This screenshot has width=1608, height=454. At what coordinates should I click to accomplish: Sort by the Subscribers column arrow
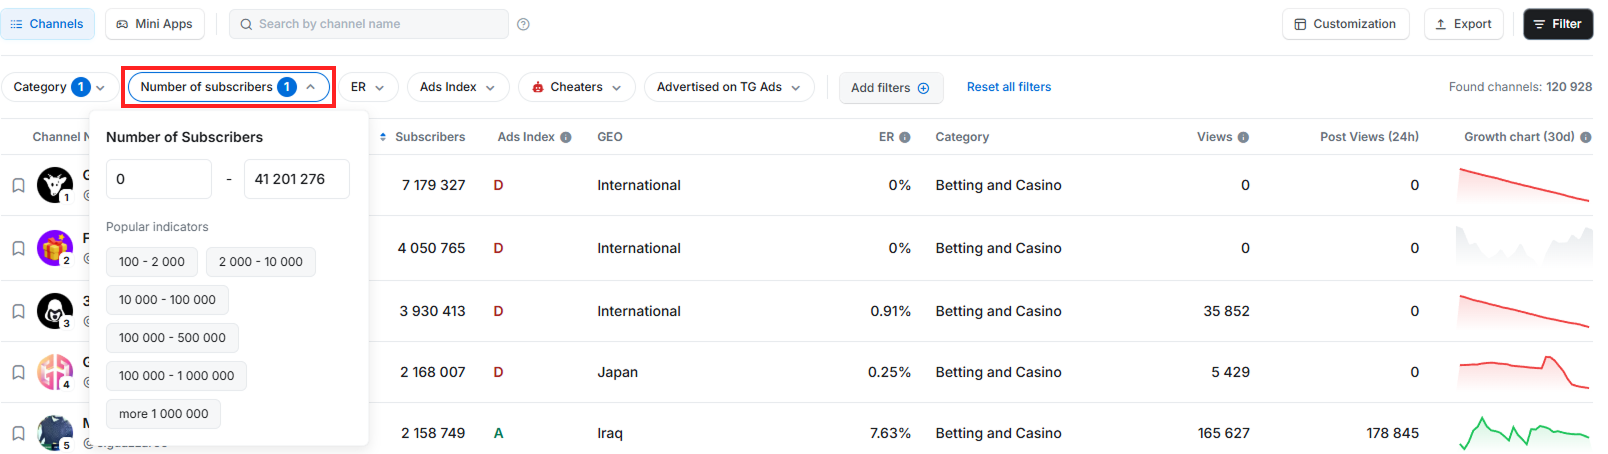pos(383,137)
